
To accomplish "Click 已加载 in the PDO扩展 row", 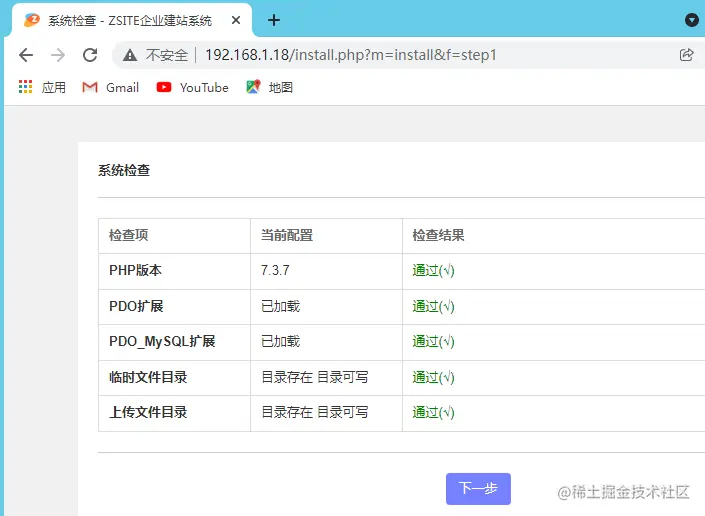I will click(x=281, y=306).
